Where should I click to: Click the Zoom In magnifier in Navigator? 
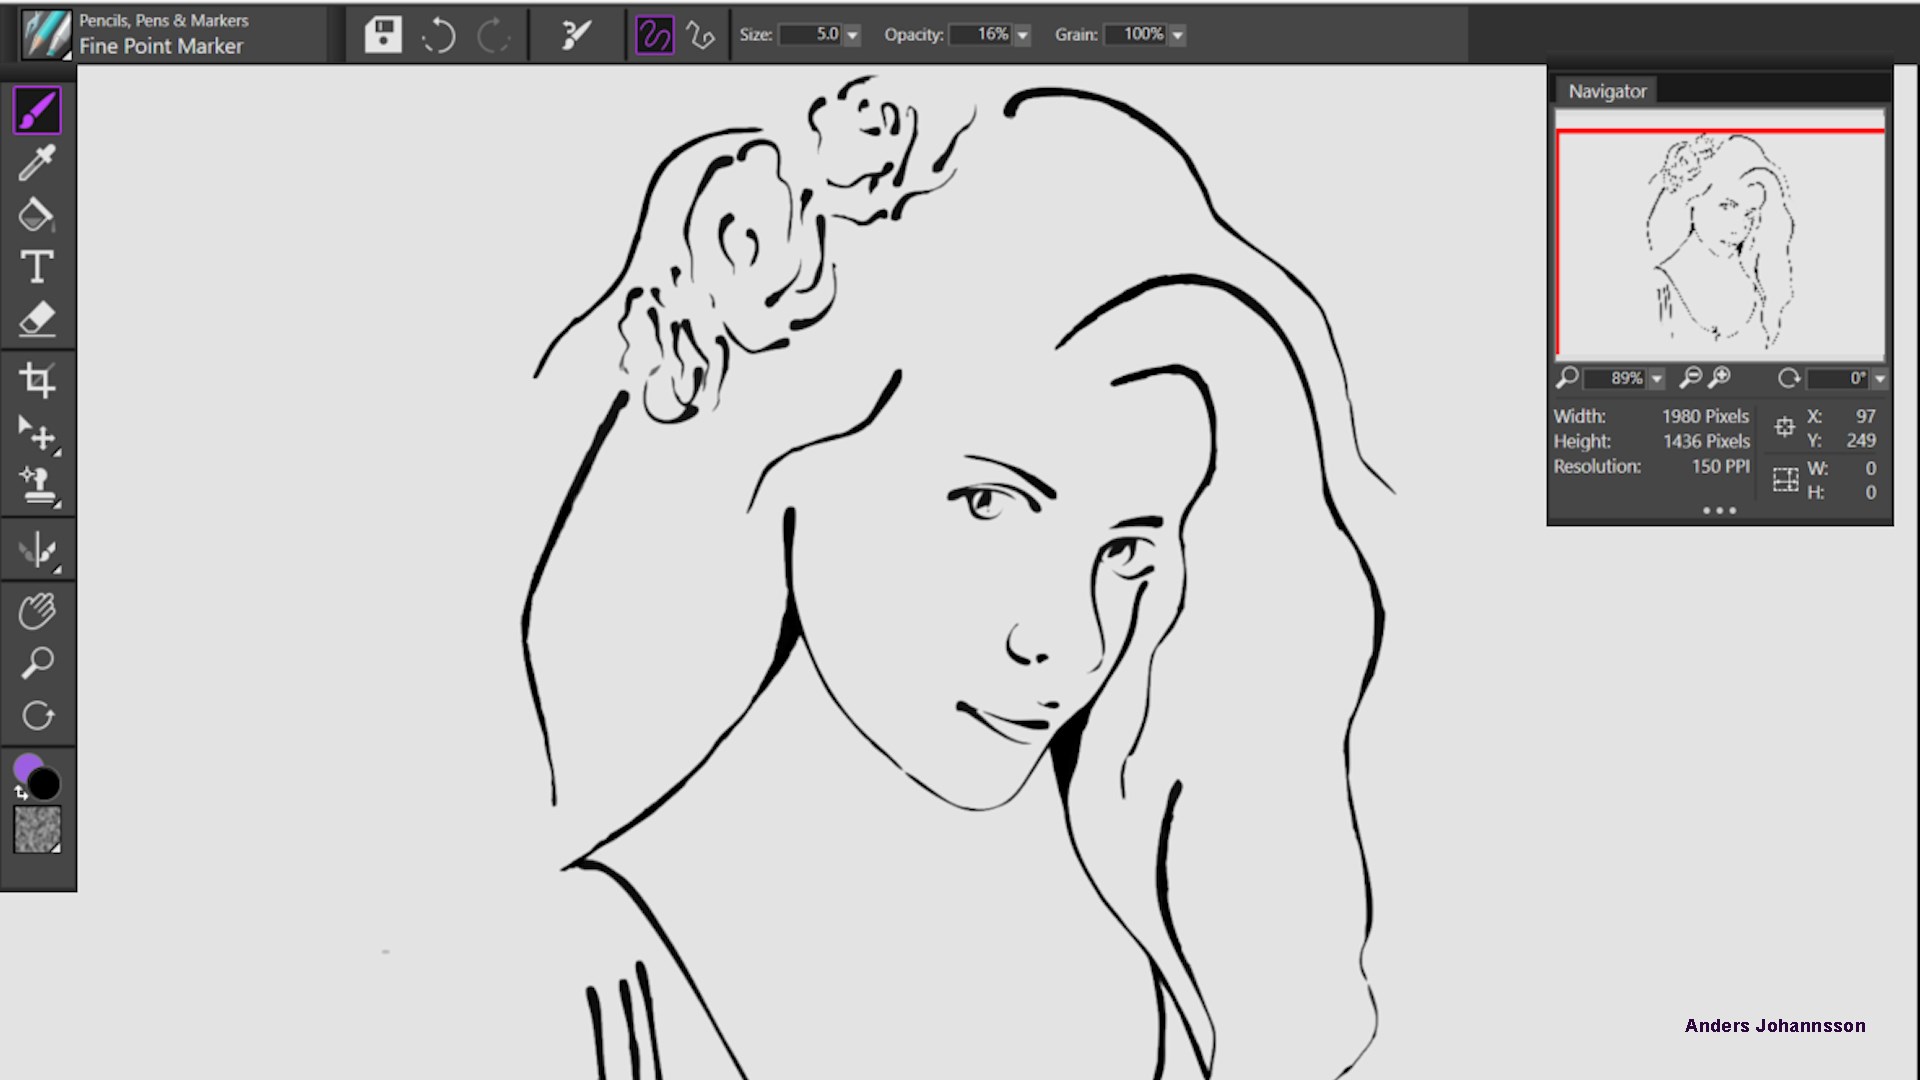tap(1720, 377)
